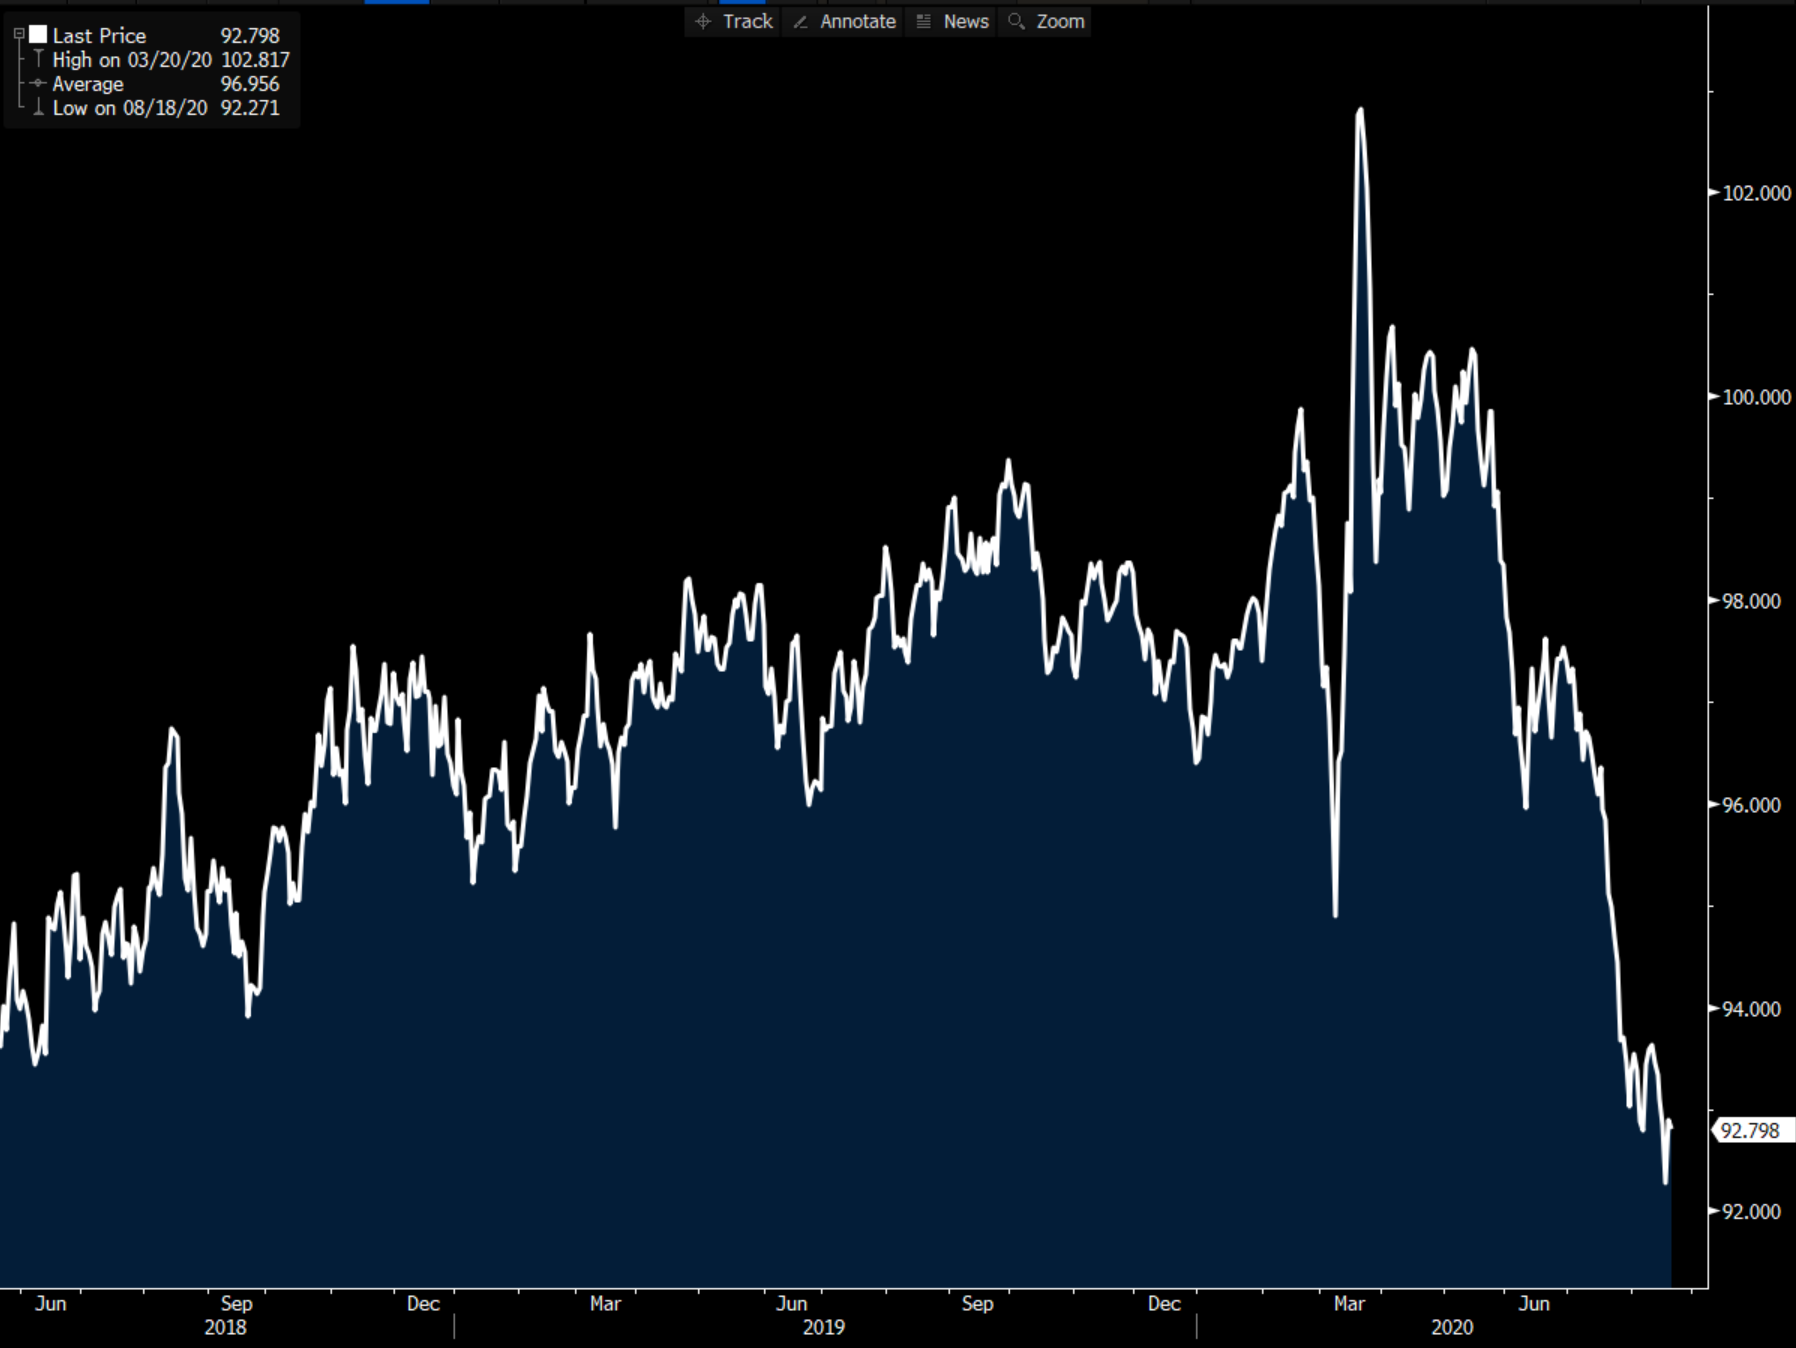Click the Average marker icon in legend
Viewport: 1796px width, 1348px height.
[38, 83]
